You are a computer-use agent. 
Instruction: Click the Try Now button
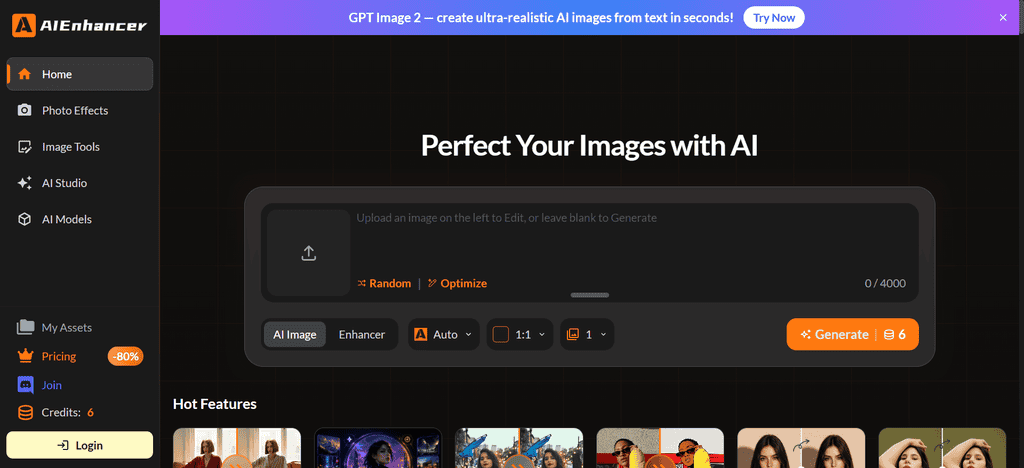click(774, 18)
